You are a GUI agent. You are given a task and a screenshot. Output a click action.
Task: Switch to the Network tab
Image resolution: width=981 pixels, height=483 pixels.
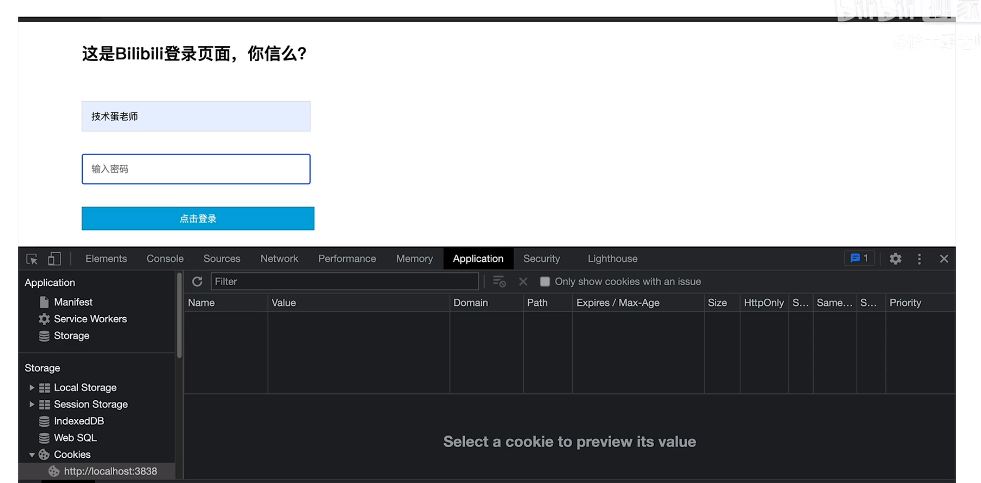click(279, 258)
